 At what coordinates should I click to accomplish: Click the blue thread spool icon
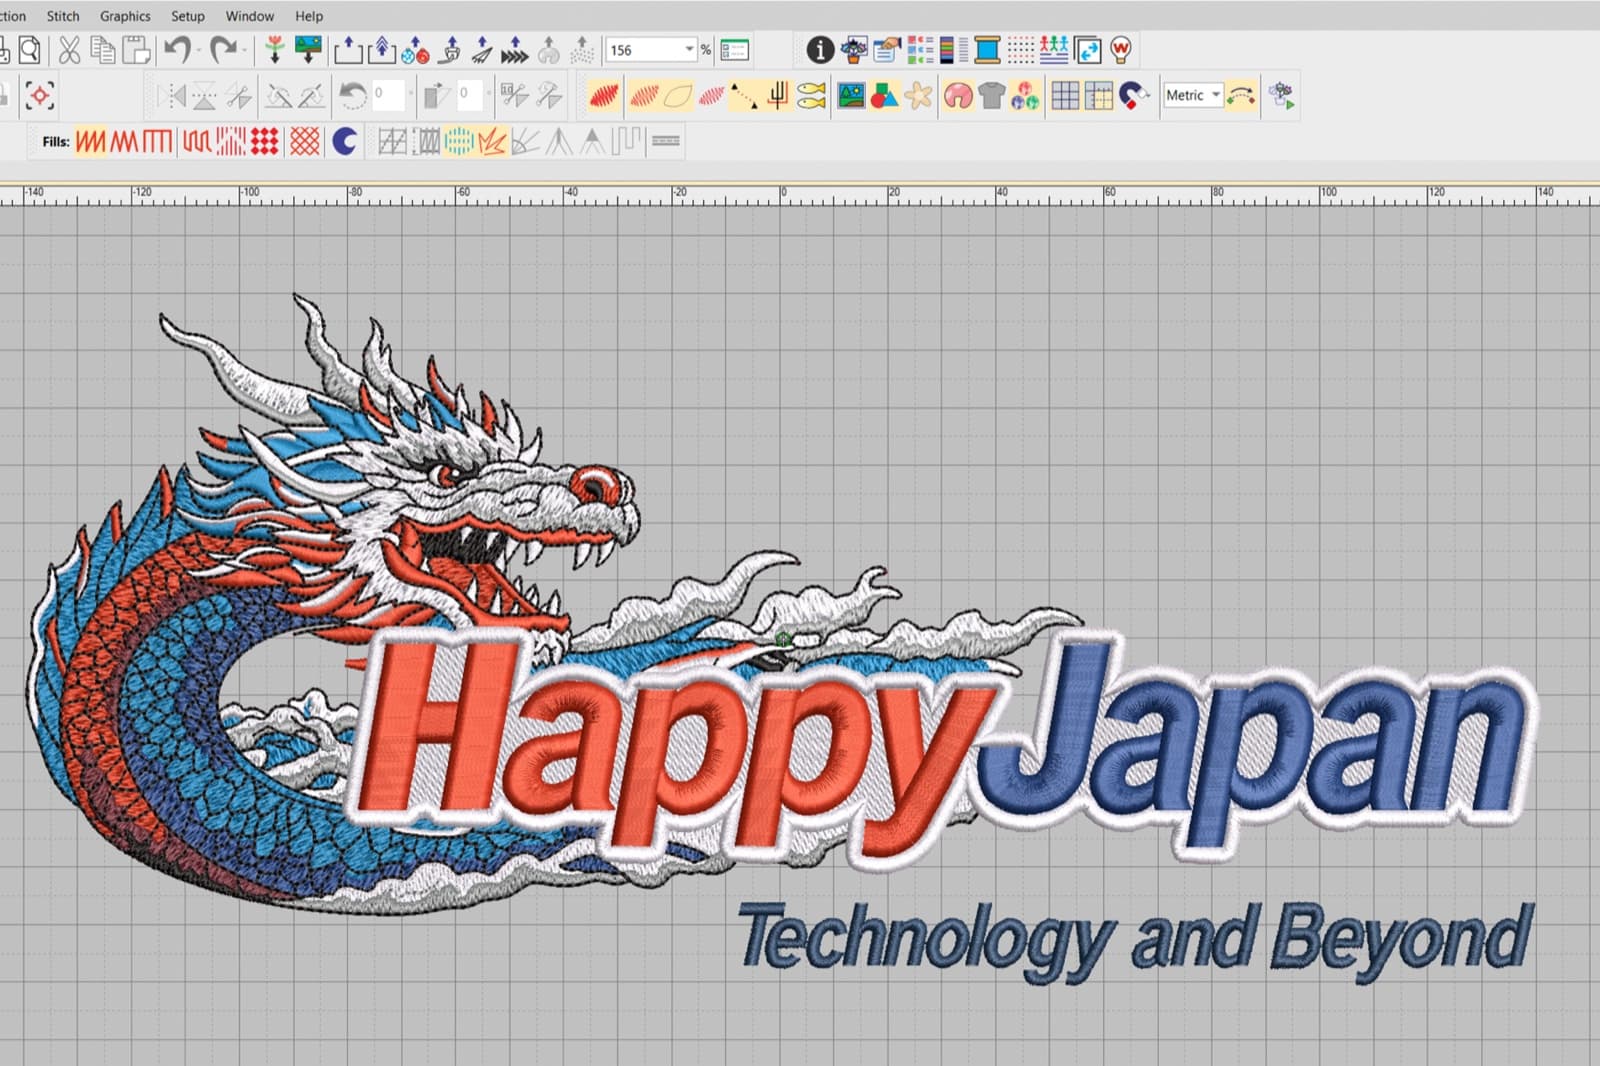click(987, 50)
